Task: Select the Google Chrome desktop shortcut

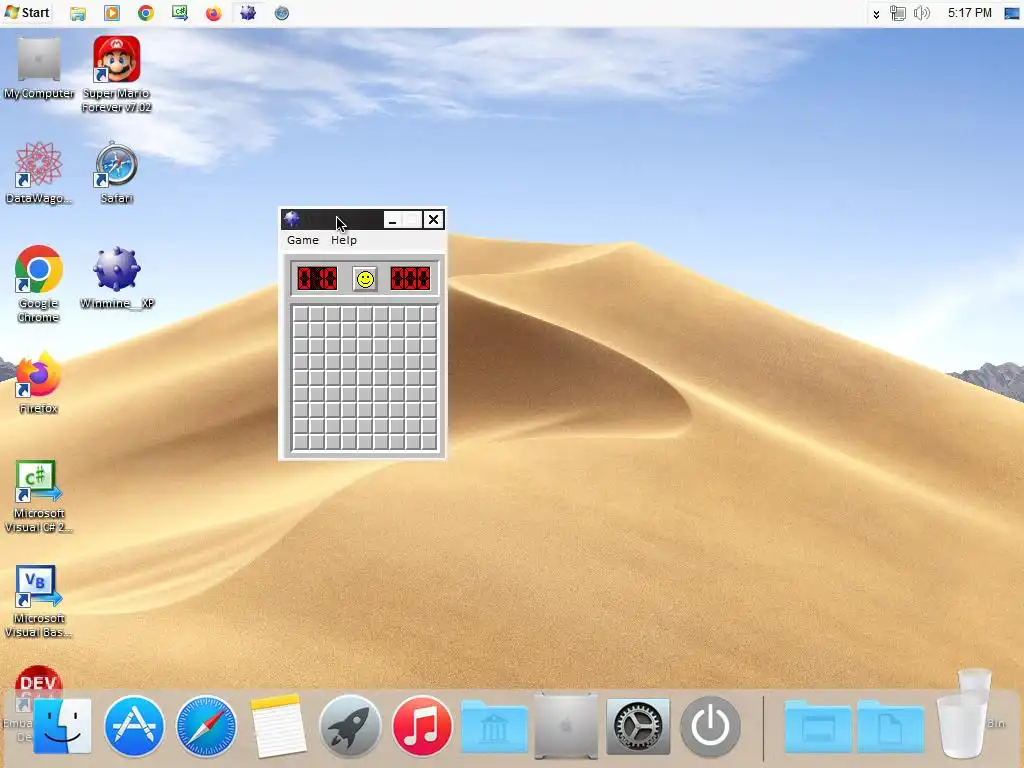Action: click(x=39, y=284)
